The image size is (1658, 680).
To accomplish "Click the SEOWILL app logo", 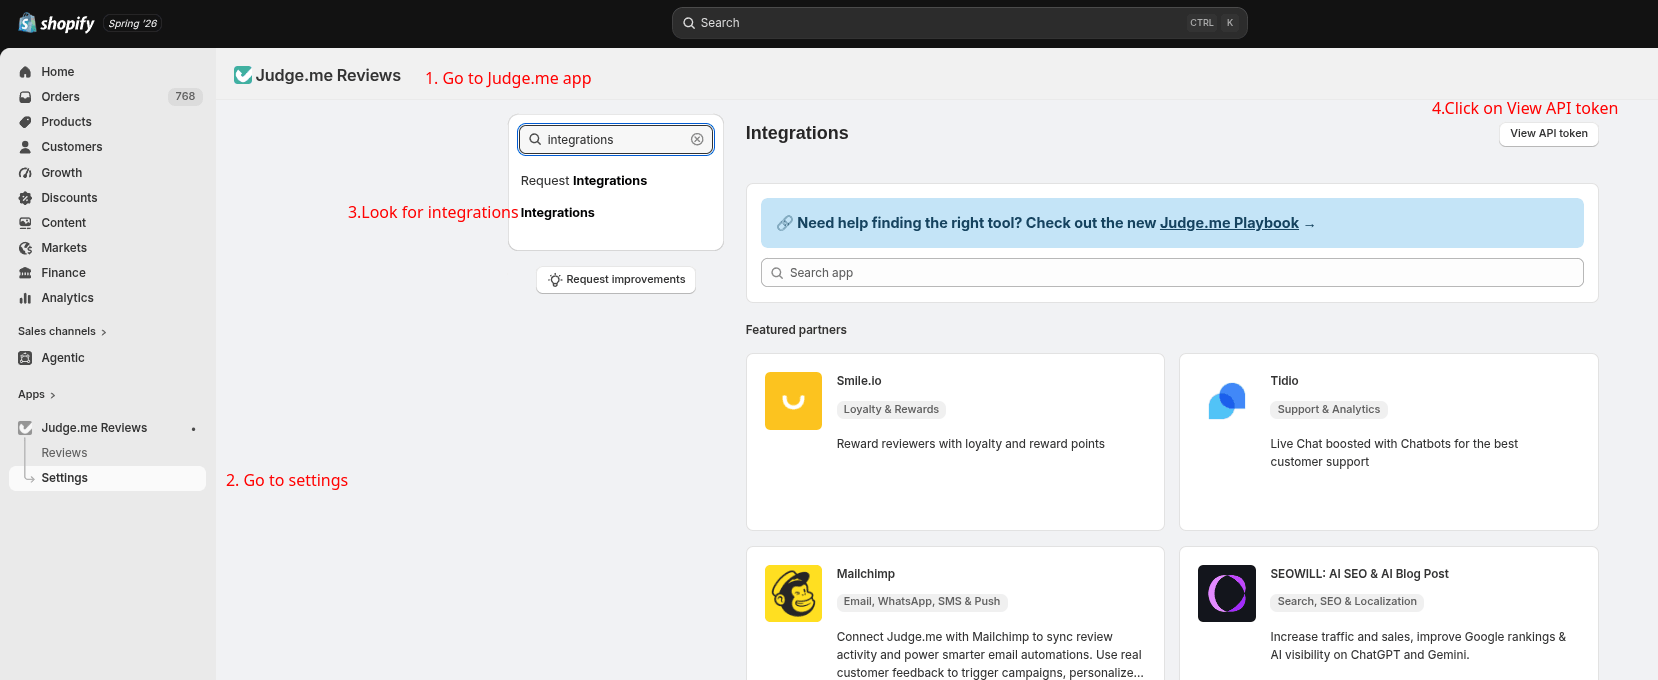I will 1227,593.
